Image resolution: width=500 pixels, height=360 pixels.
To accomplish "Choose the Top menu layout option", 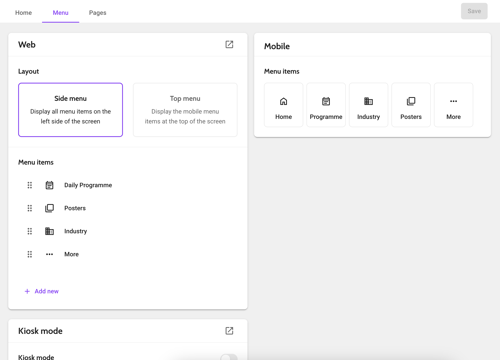I will tap(185, 110).
